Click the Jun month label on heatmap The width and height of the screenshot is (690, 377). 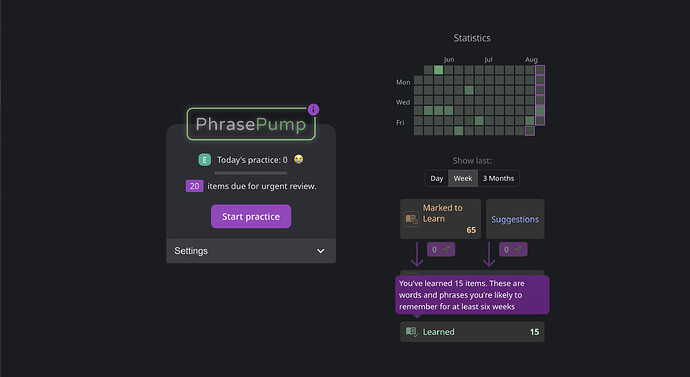pos(449,59)
